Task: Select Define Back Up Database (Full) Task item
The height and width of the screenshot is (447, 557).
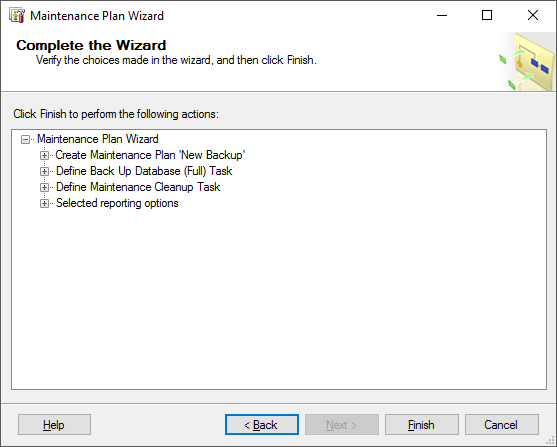Action: (x=144, y=171)
